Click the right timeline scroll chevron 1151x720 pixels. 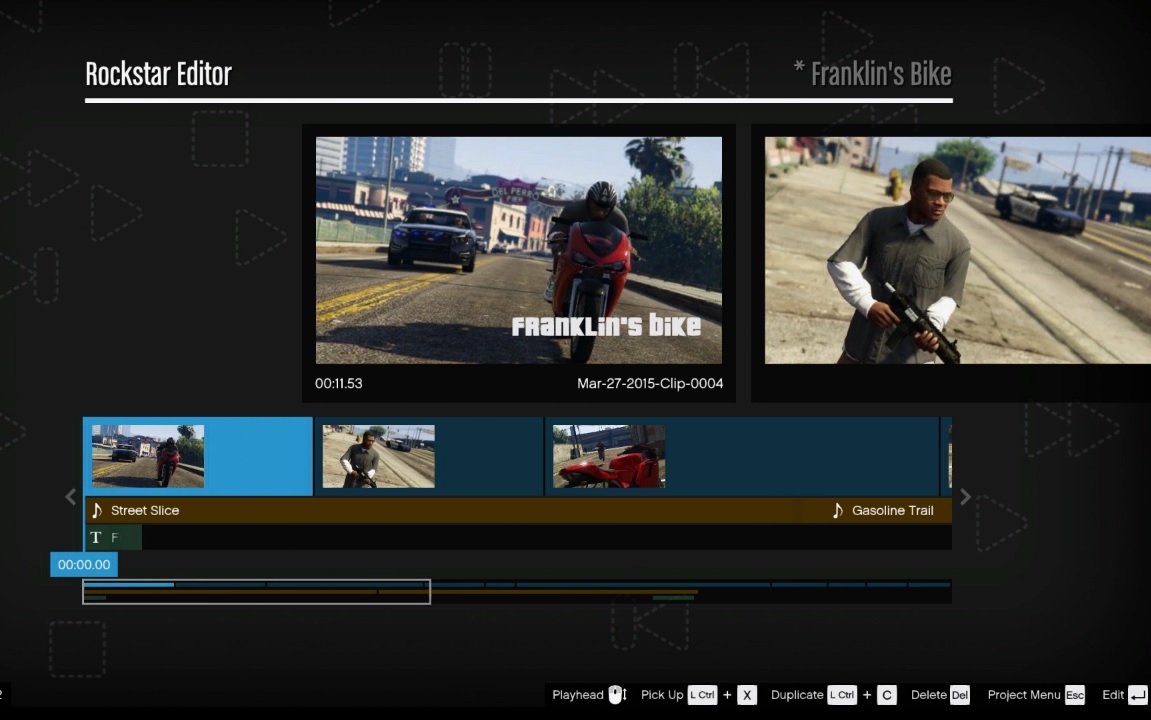tap(964, 496)
